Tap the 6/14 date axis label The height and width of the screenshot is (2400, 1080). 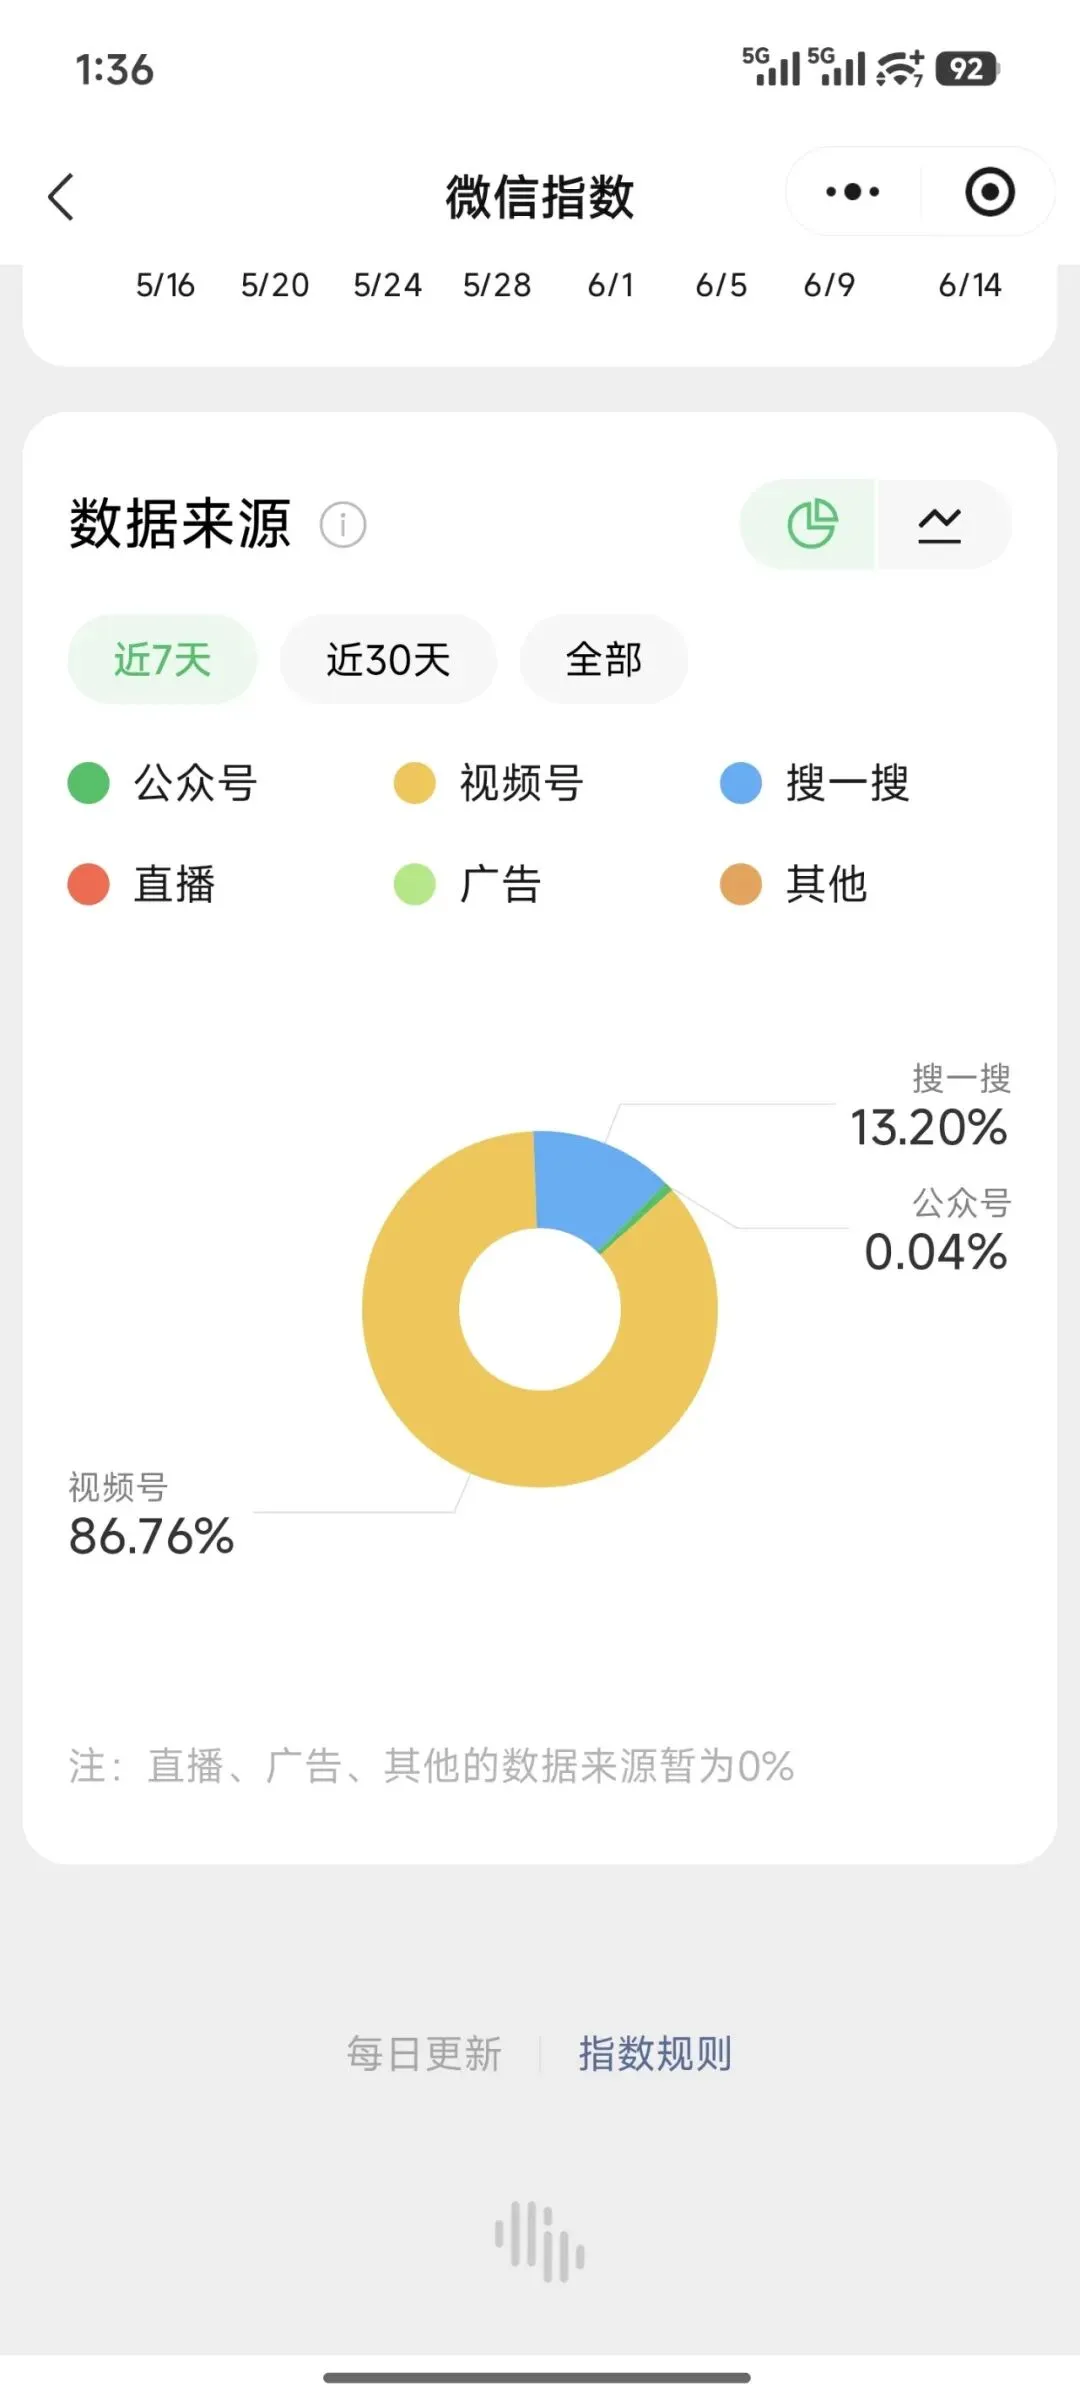[x=969, y=285]
